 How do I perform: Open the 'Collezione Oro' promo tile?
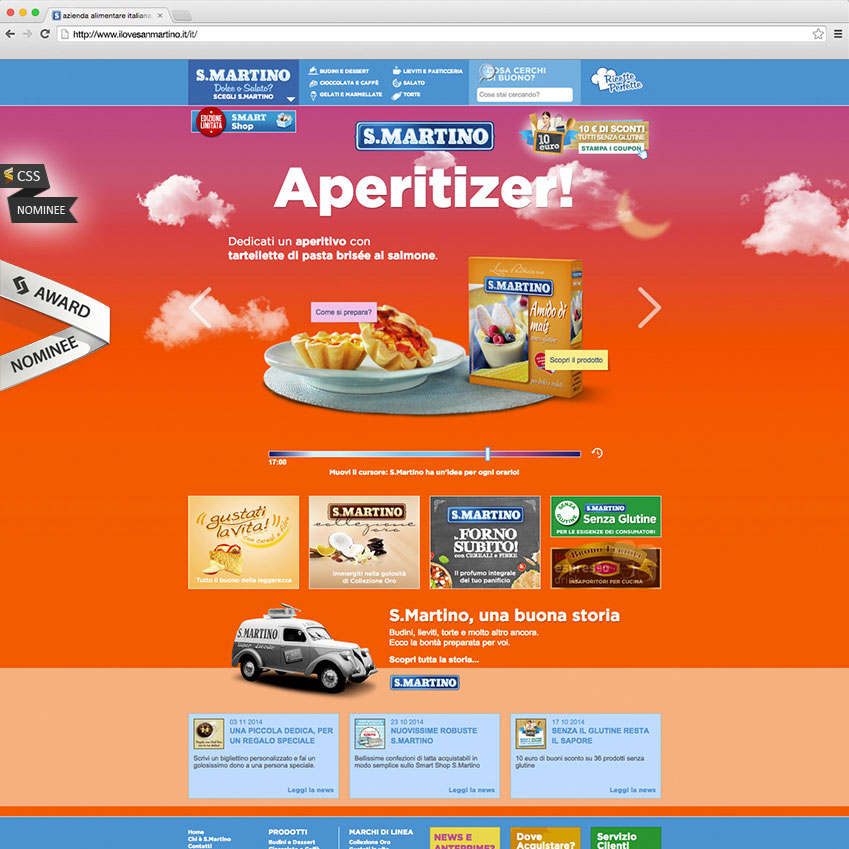[x=364, y=542]
